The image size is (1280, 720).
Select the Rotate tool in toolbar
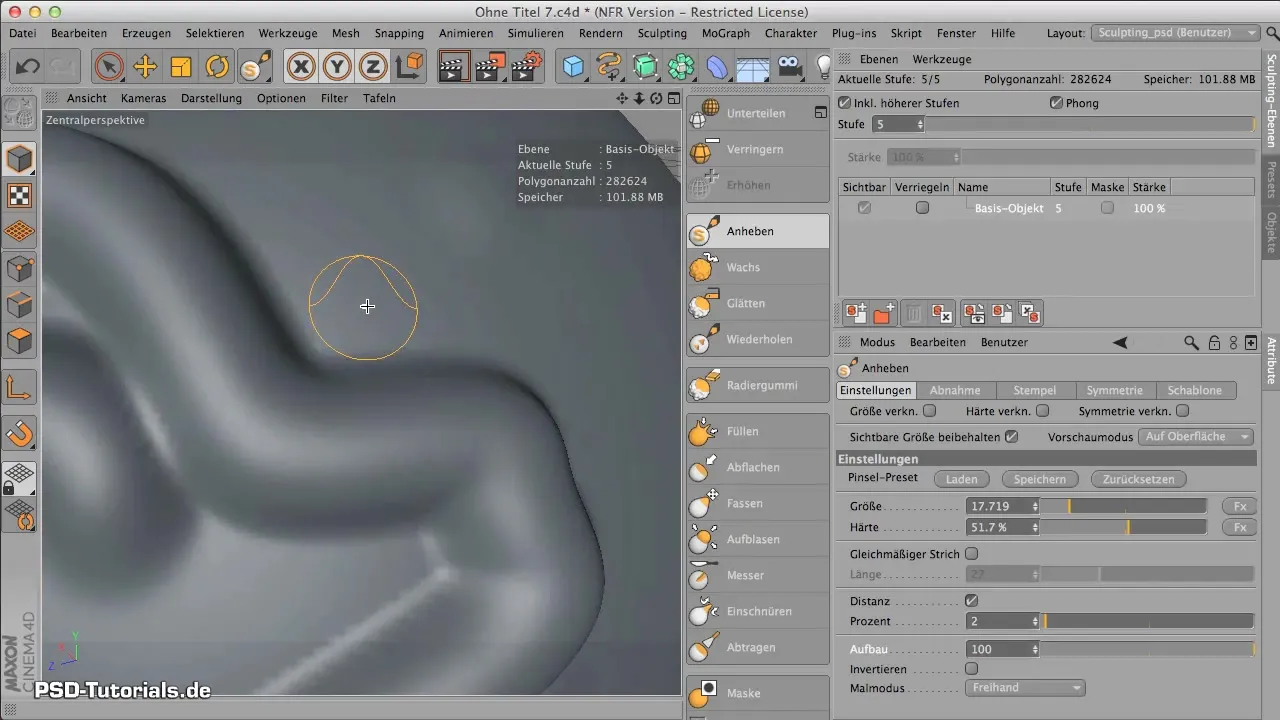pos(217,67)
